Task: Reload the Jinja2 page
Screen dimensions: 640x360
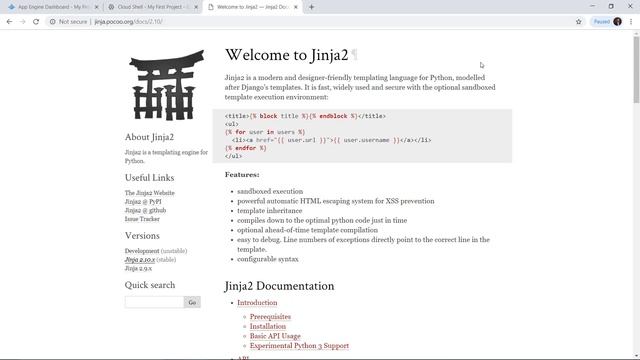Action: point(36,22)
